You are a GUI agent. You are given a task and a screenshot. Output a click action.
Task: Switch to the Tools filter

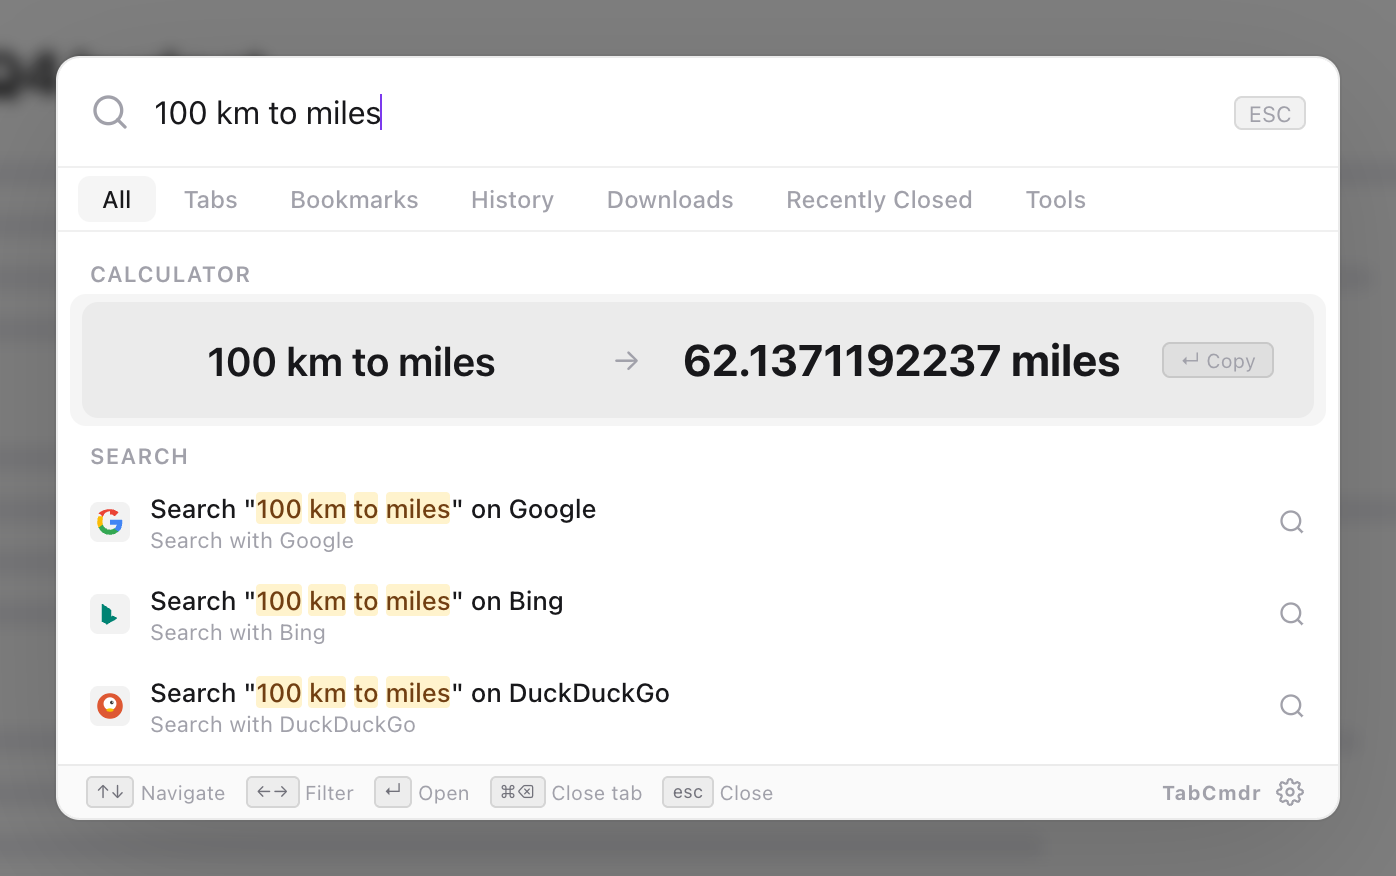point(1055,199)
